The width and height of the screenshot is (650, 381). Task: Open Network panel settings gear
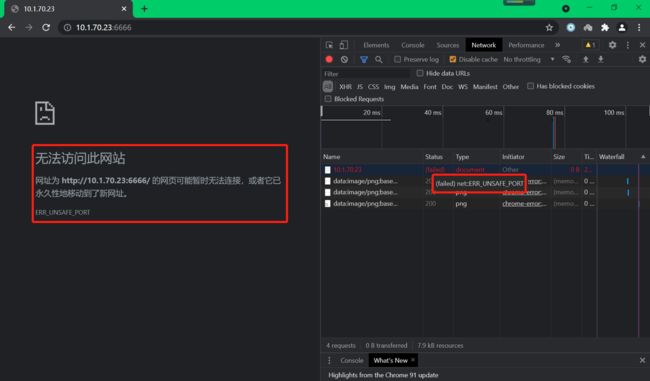pos(642,59)
